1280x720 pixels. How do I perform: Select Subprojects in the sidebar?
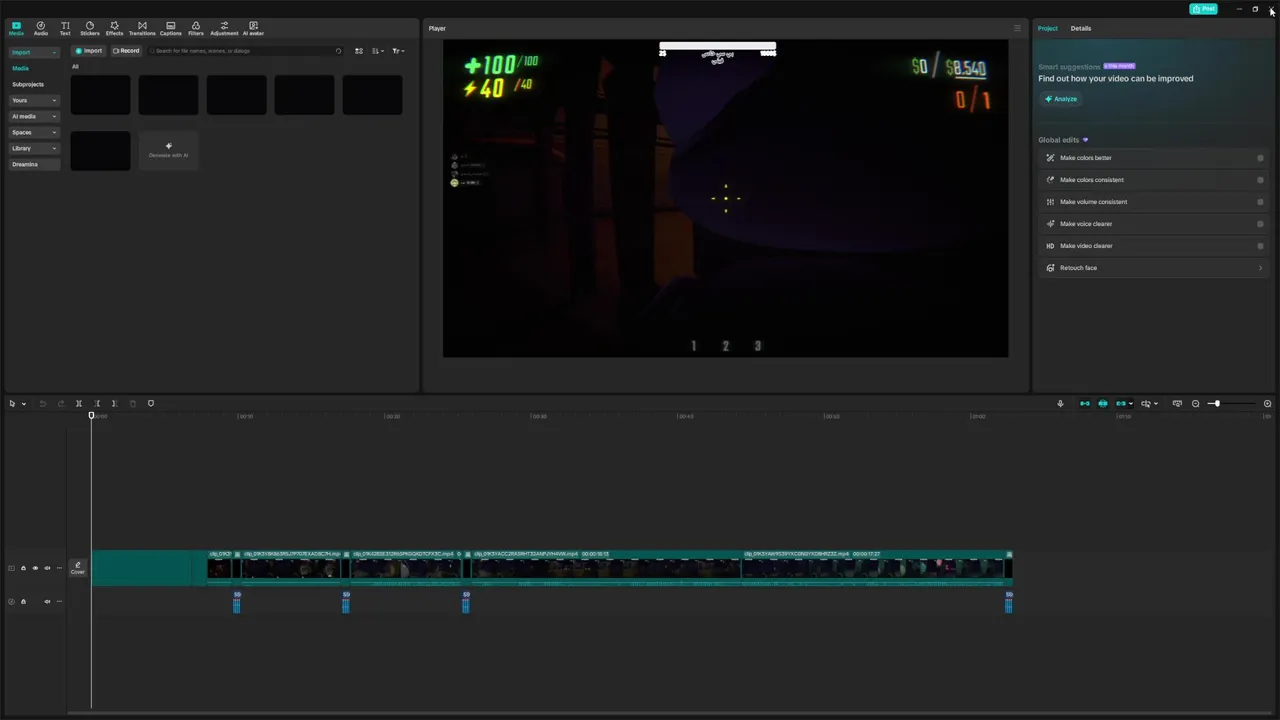(28, 84)
